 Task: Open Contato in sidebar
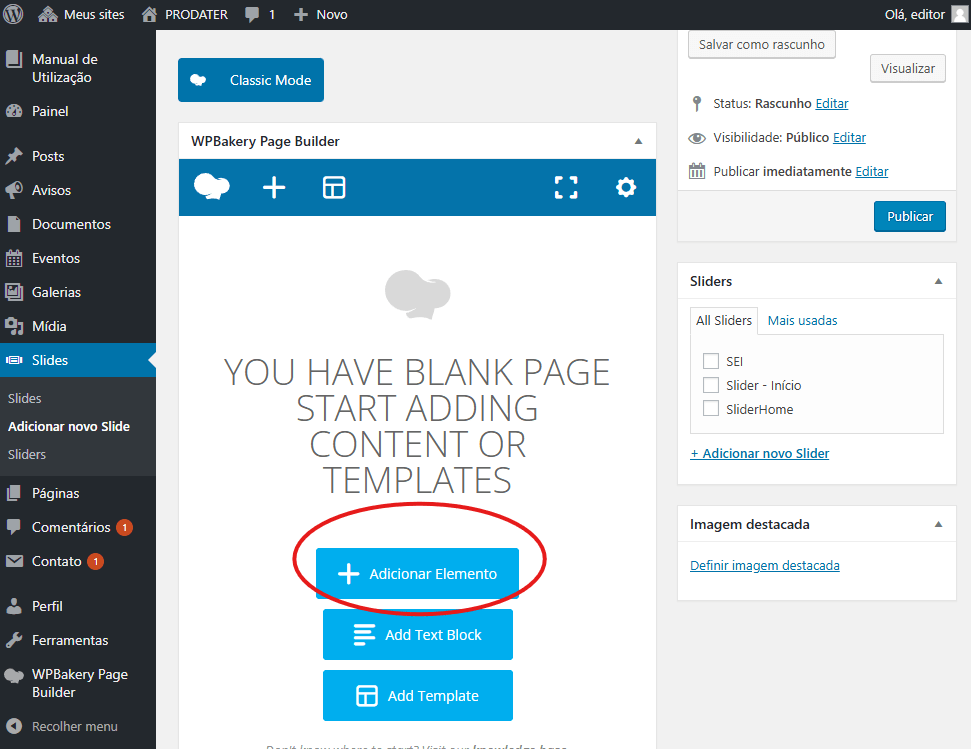tap(78, 561)
